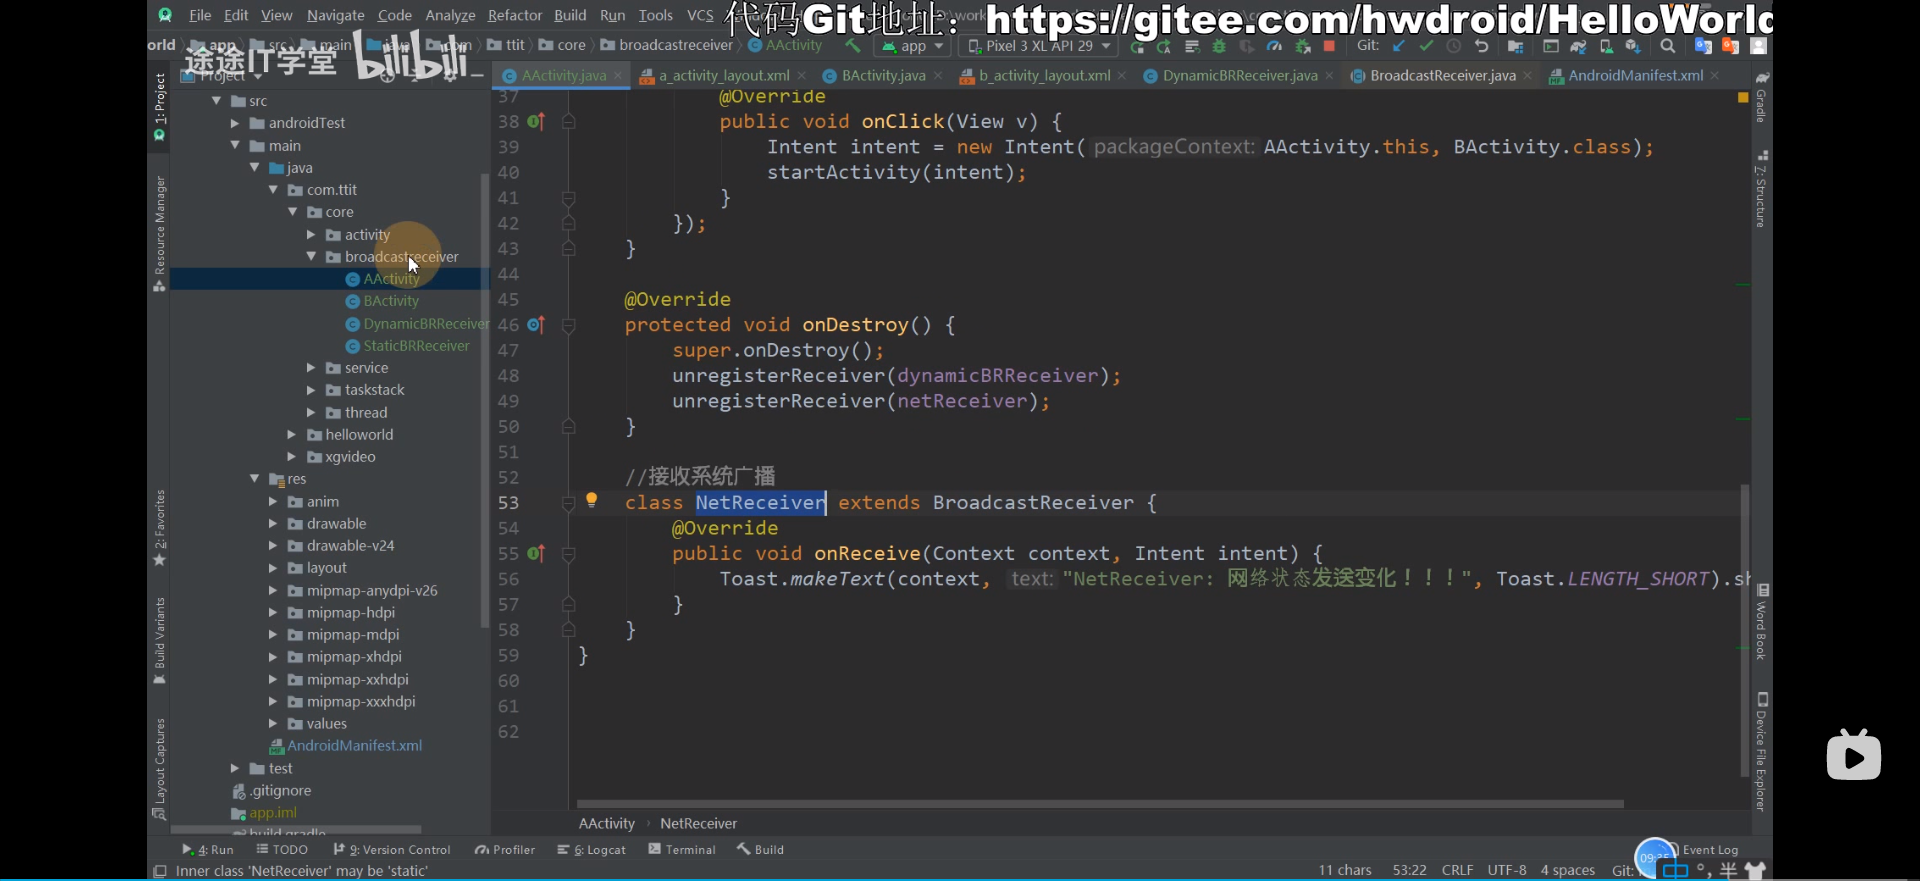Screen dimensions: 1920x881
Task: Click the Attach Debugger to Process icon
Action: (x=1302, y=47)
